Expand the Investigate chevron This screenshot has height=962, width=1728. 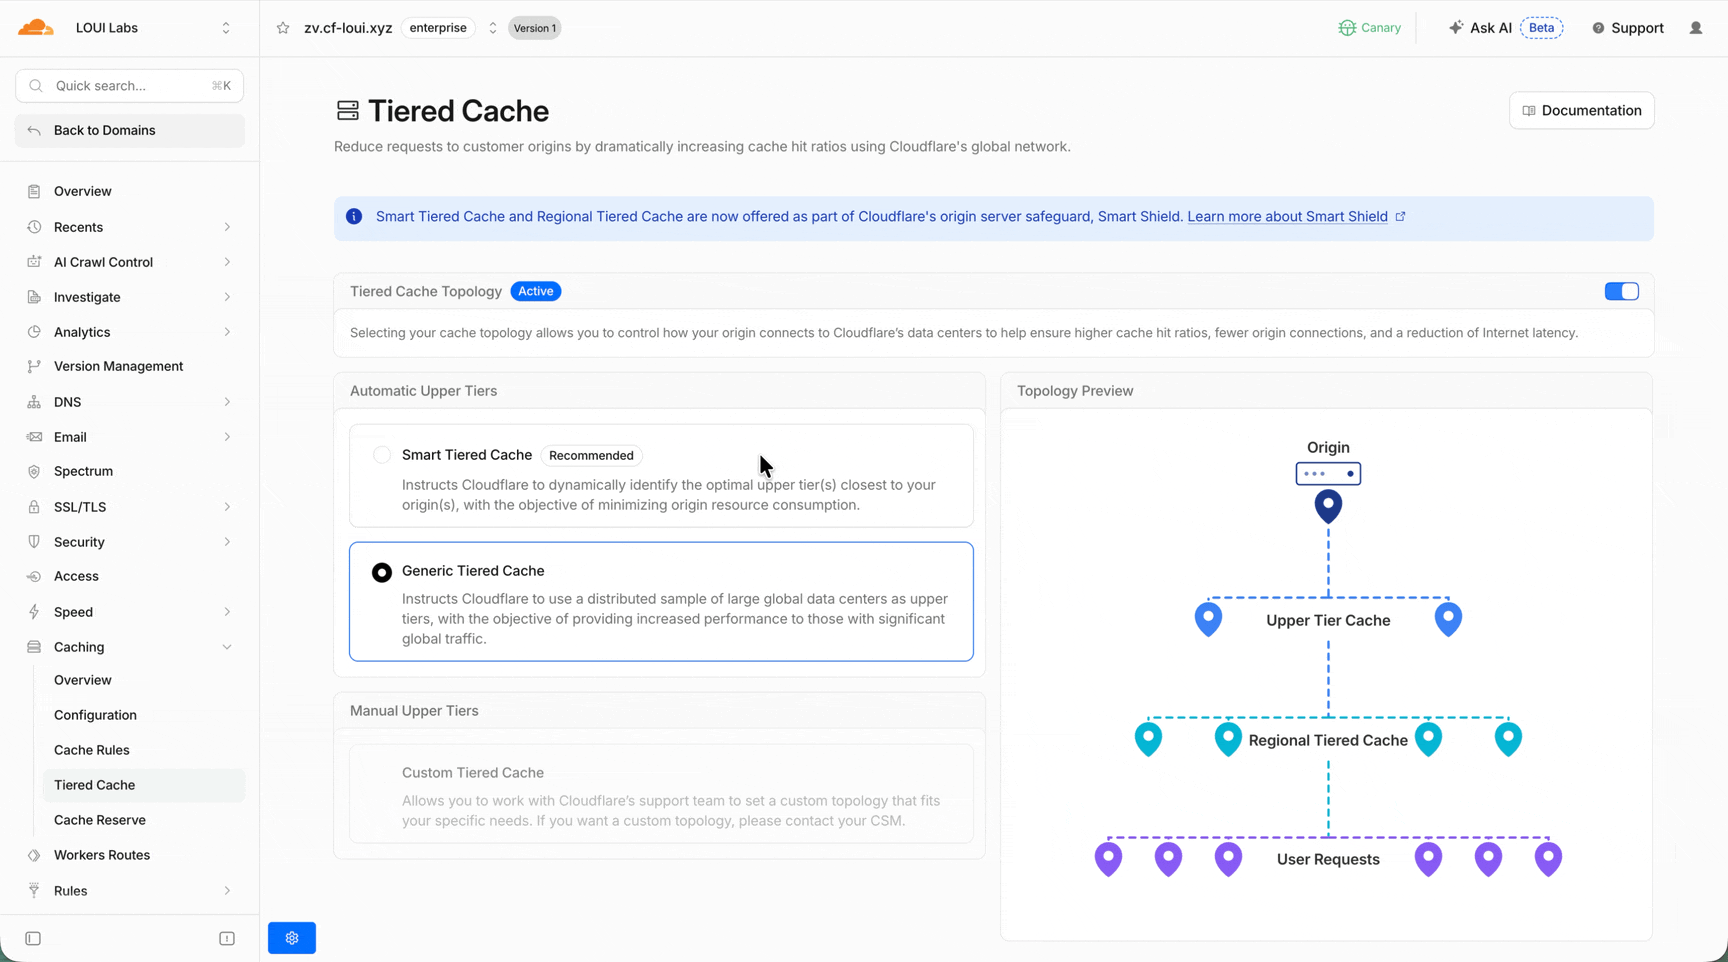pyautogui.click(x=227, y=297)
